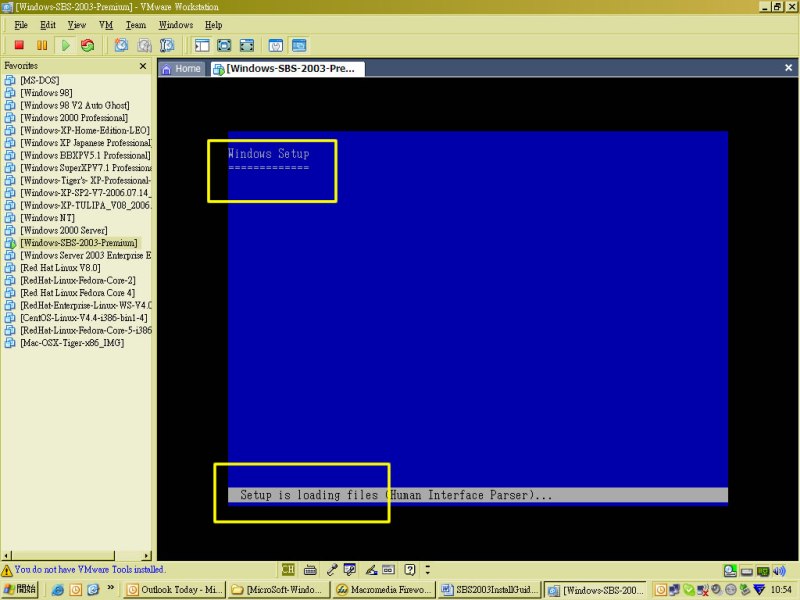Close the Favorites panel
This screenshot has height=600, width=800.
[x=143, y=66]
